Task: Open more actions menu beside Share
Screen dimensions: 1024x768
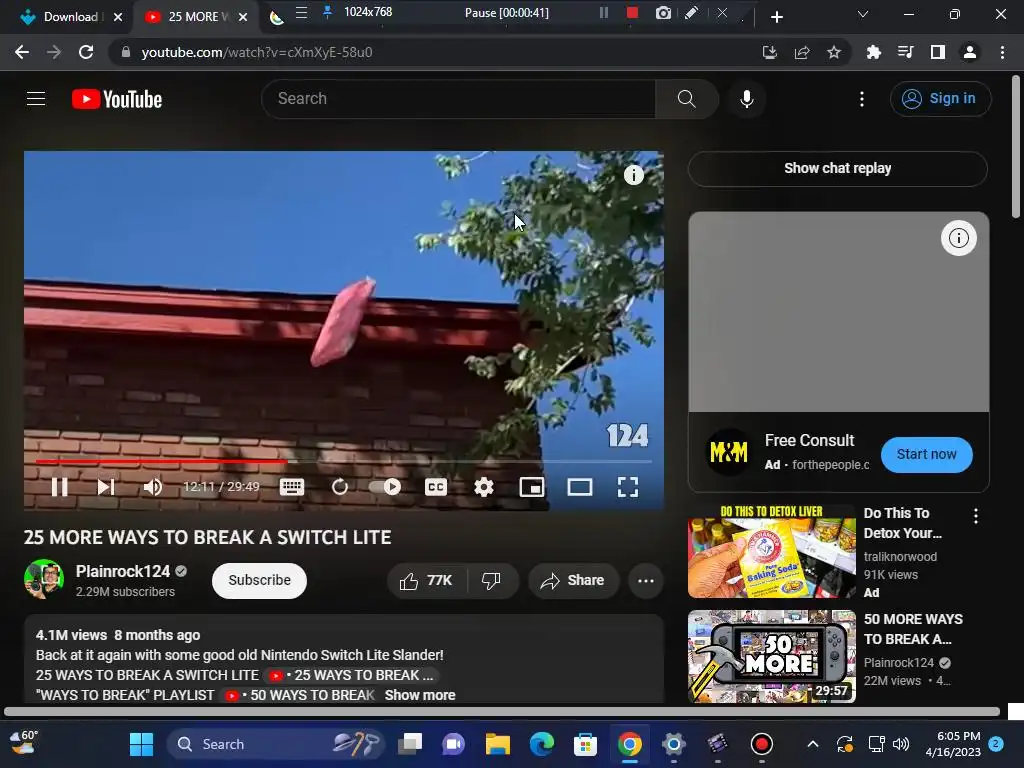Action: pos(646,581)
